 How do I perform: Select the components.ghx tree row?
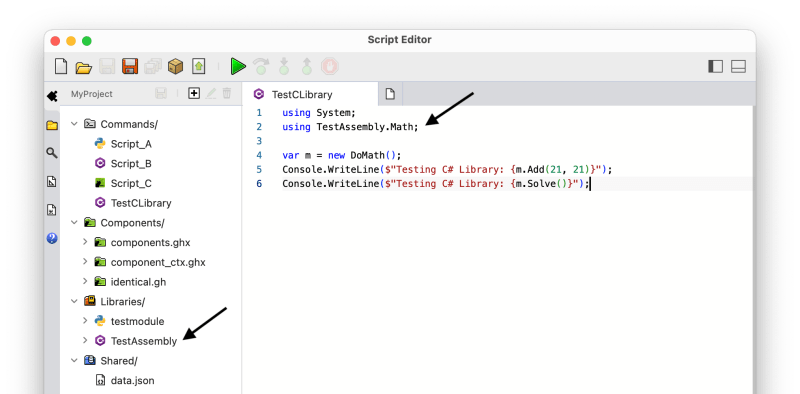click(151, 242)
